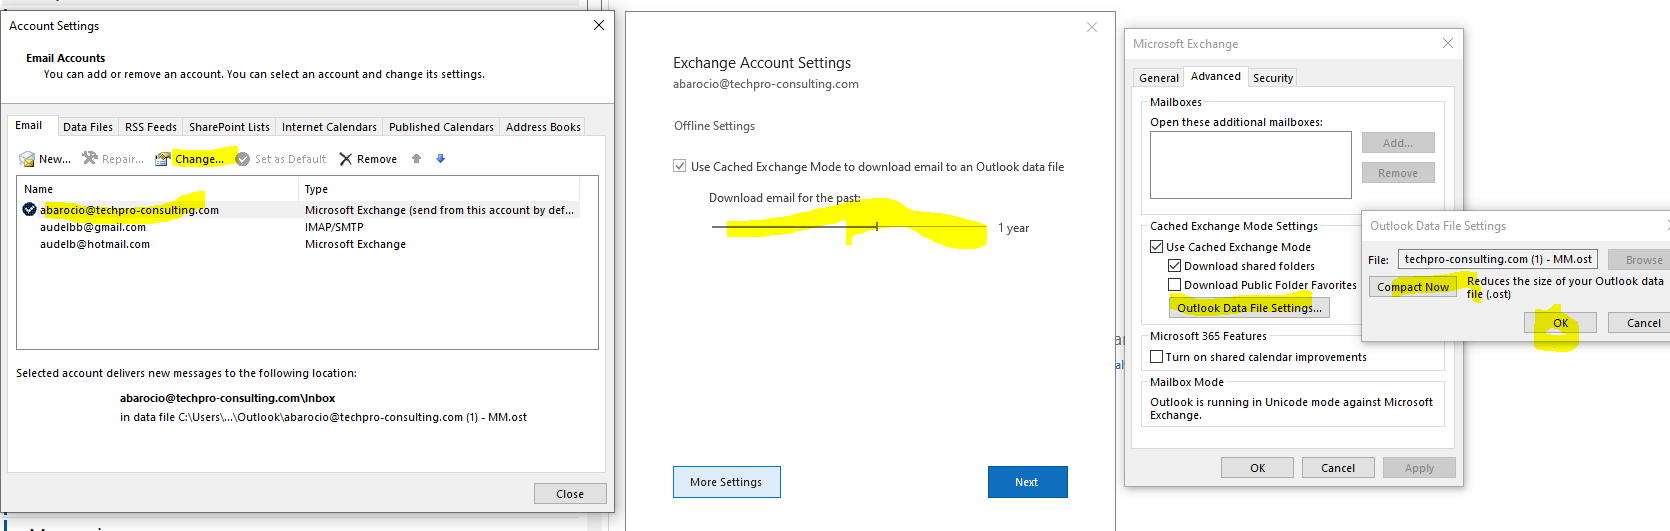Screen dimensions: 1670x531
Task: Switch to RSS Feeds tab
Action: coord(151,127)
